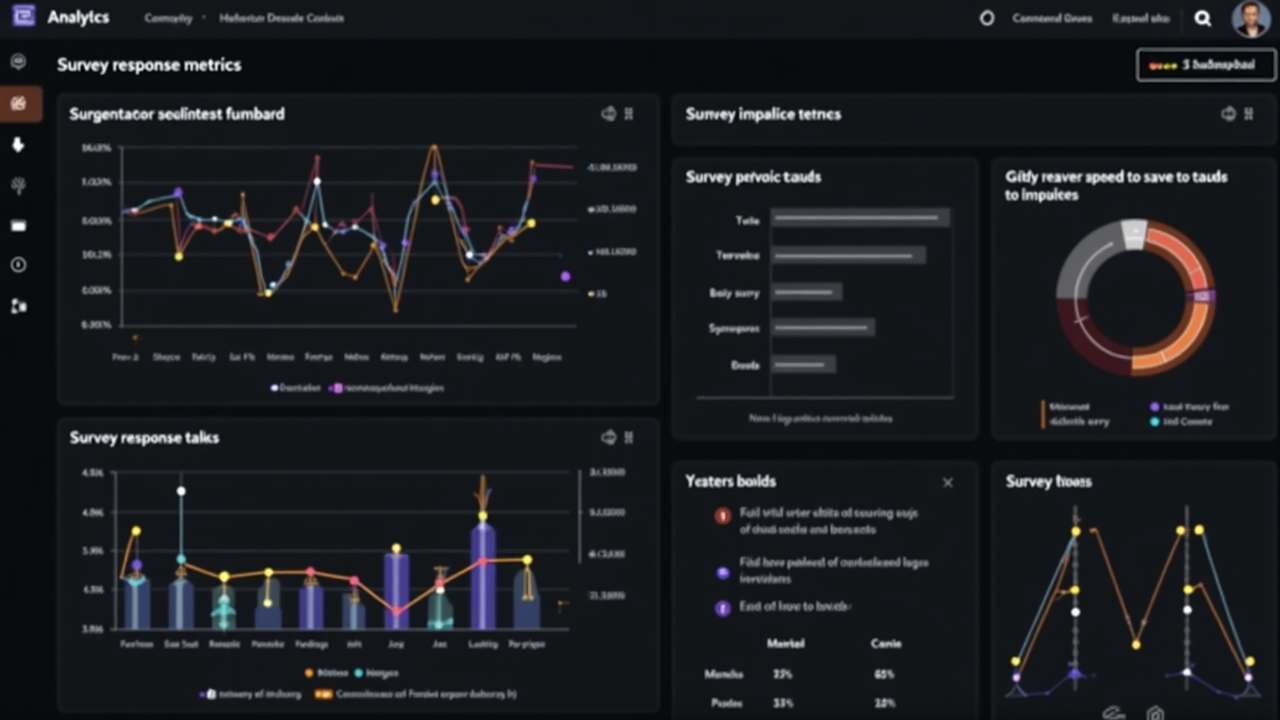Image resolution: width=1280 pixels, height=720 pixels.
Task: Select second navigation item in top bar
Action: 268,18
